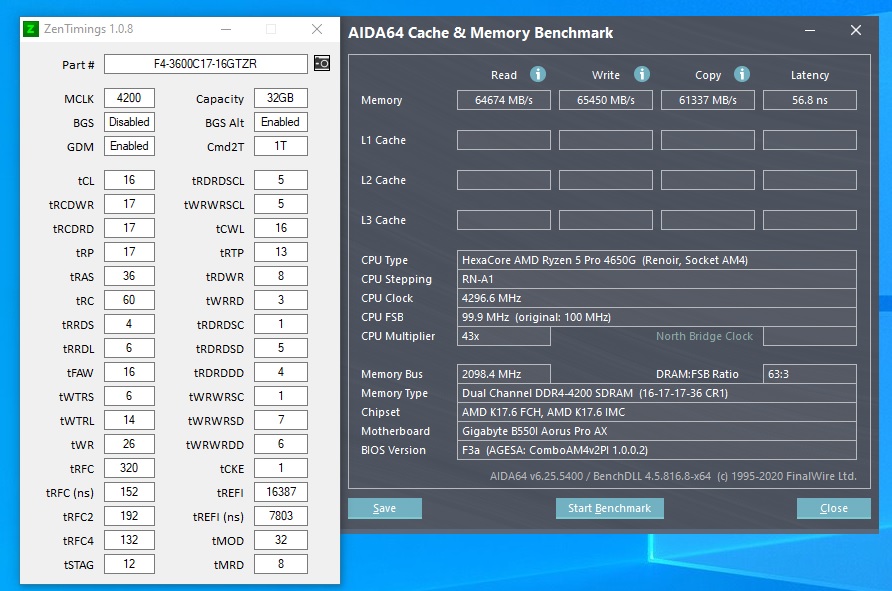Click the CPU Stepping value RN-A1
This screenshot has height=591, width=892.
[656, 279]
